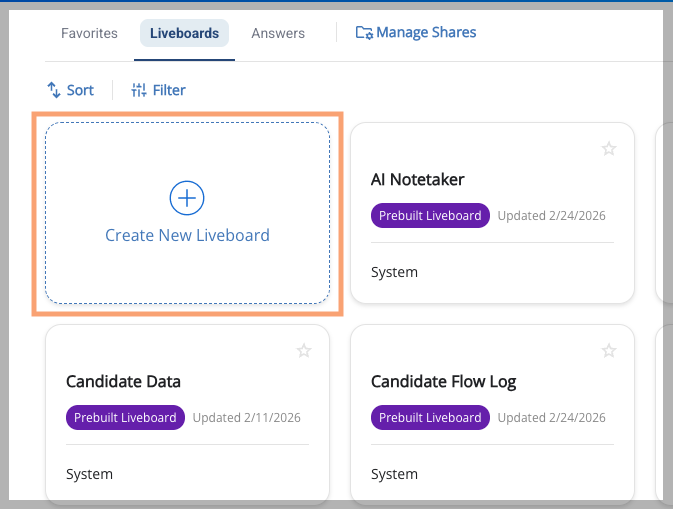Click the Manage Shares folder icon

pyautogui.click(x=364, y=33)
